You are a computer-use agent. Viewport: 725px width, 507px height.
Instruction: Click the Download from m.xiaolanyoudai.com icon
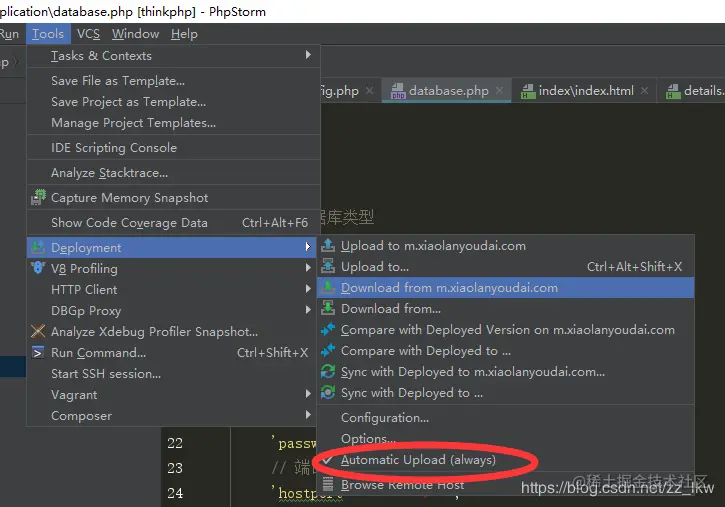328,287
